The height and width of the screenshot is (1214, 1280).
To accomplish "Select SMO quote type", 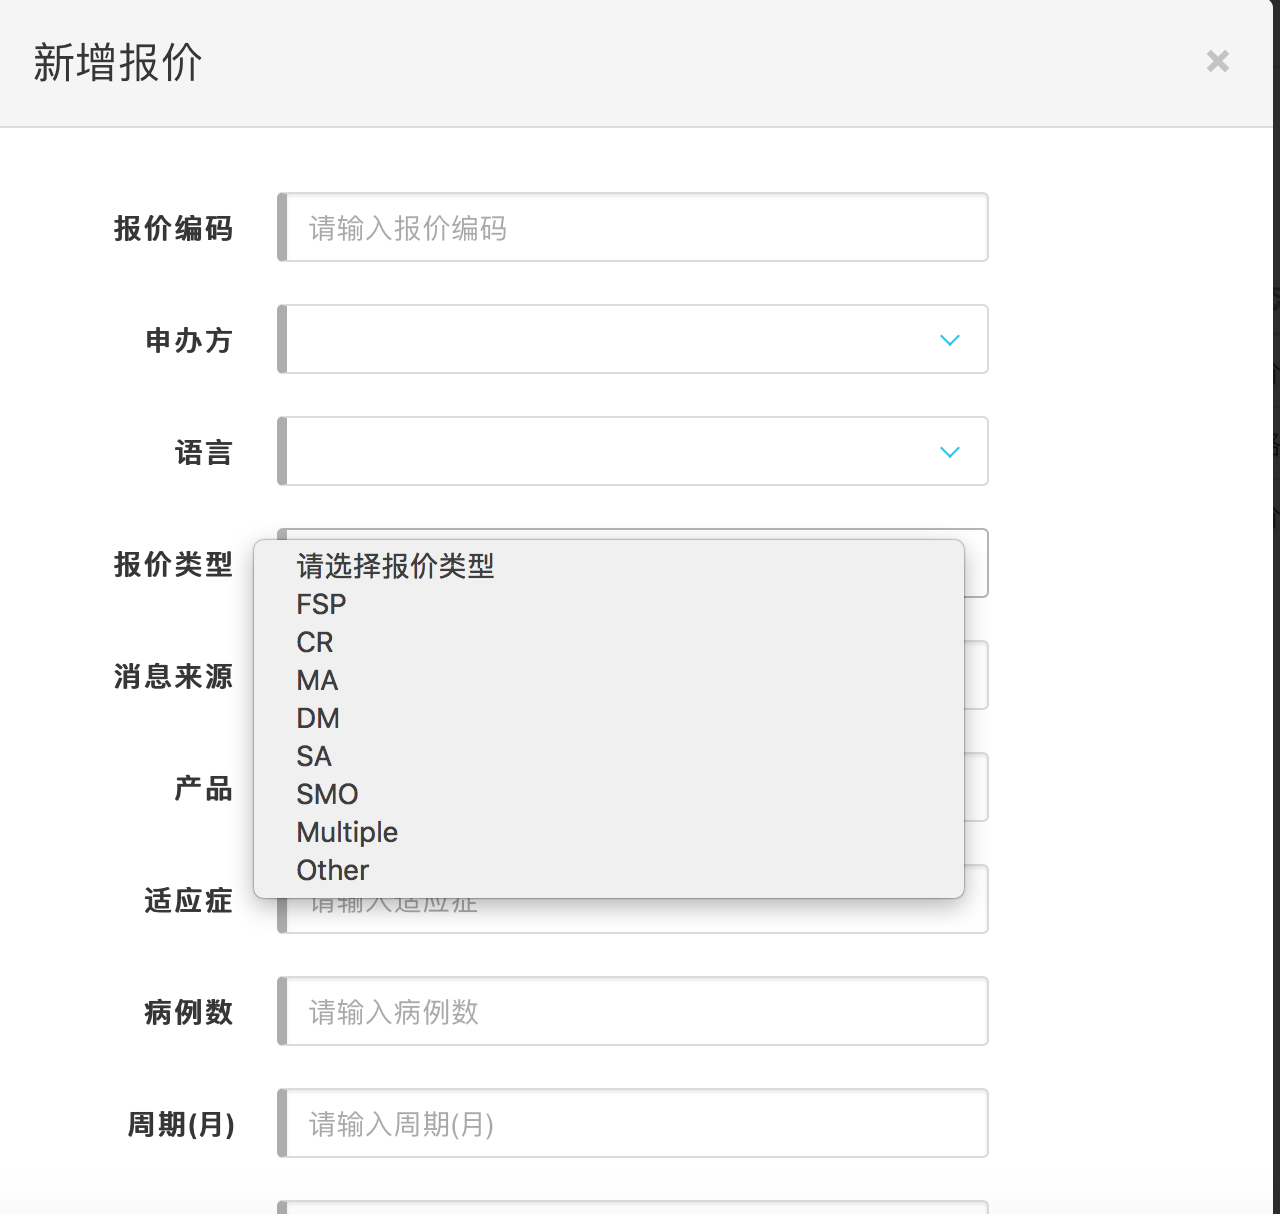I will [x=327, y=795].
